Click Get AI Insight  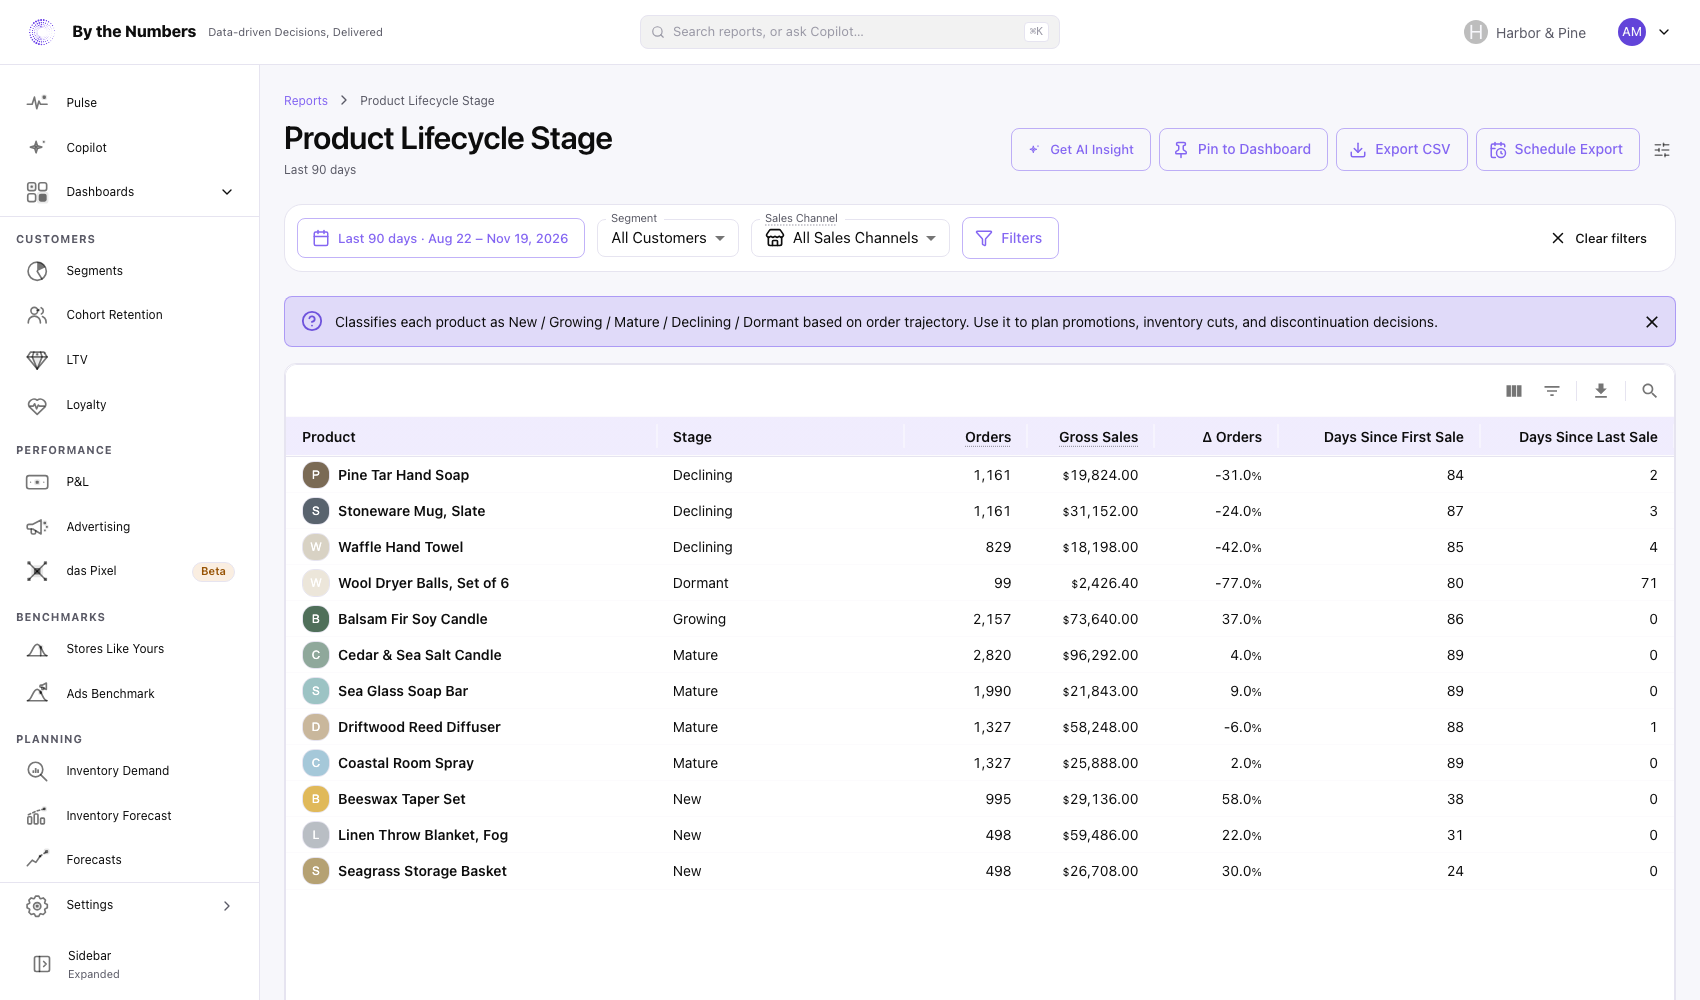[x=1080, y=149]
